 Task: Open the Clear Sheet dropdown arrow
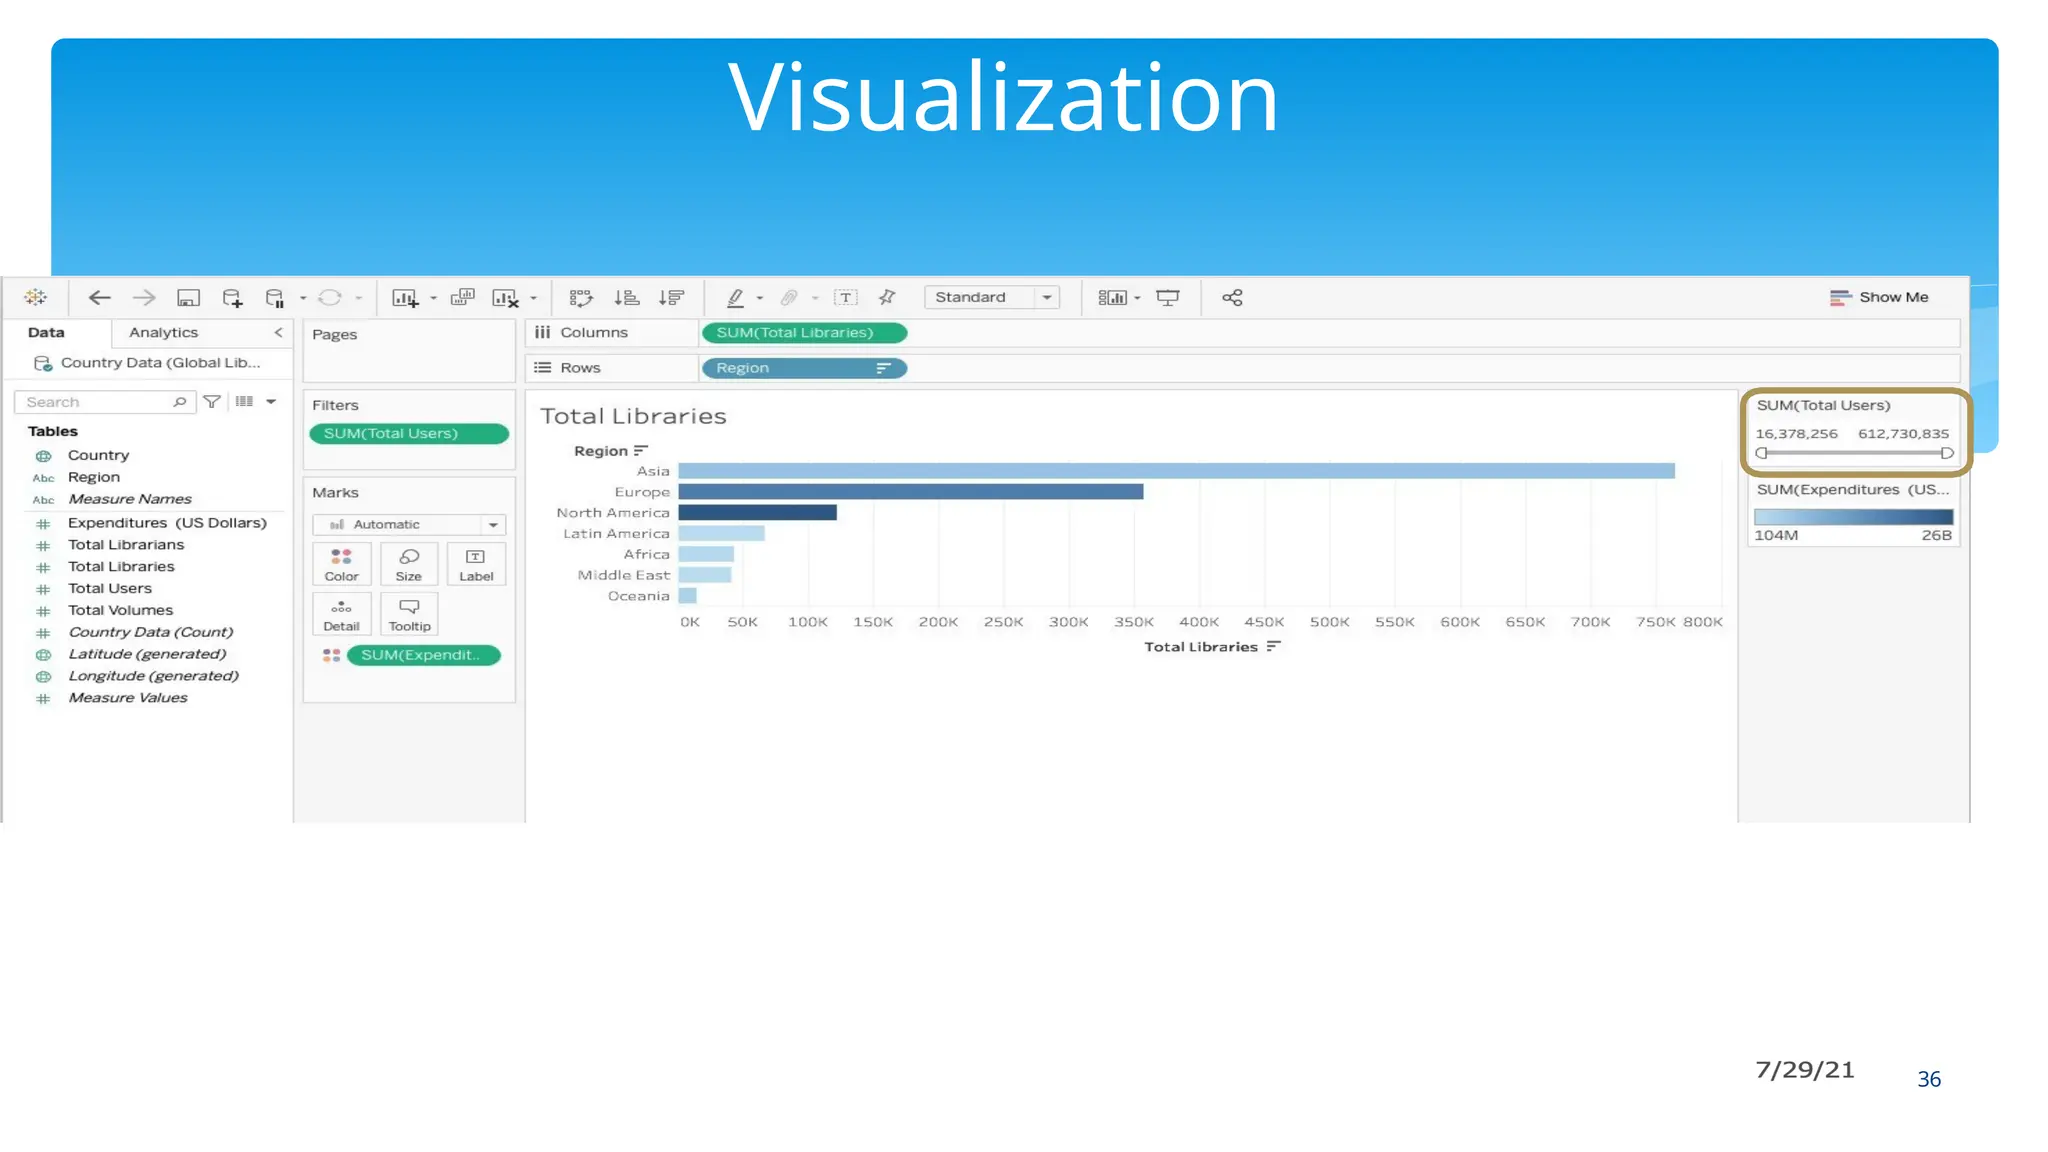click(533, 298)
